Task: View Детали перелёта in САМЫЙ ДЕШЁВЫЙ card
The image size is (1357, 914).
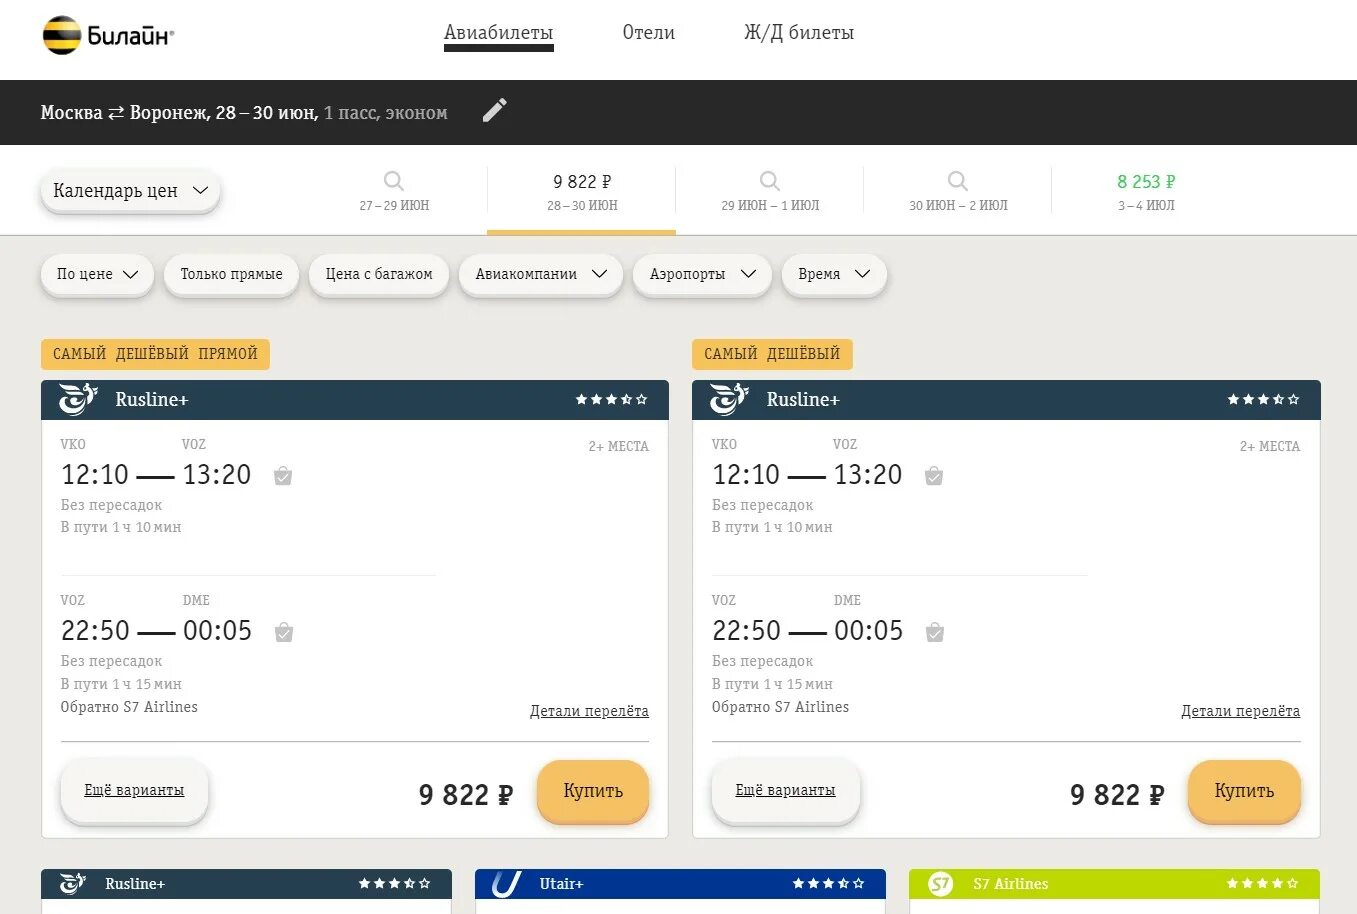Action: point(1240,711)
